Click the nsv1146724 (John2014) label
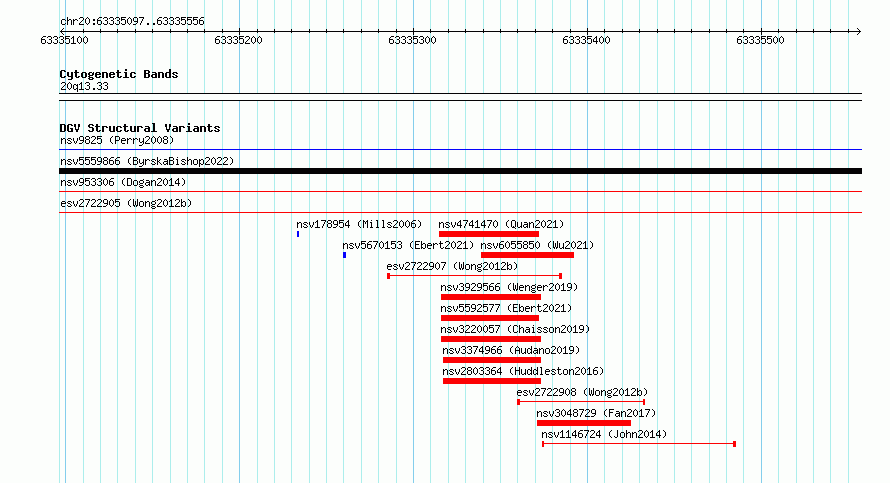890x483 pixels. 604,434
